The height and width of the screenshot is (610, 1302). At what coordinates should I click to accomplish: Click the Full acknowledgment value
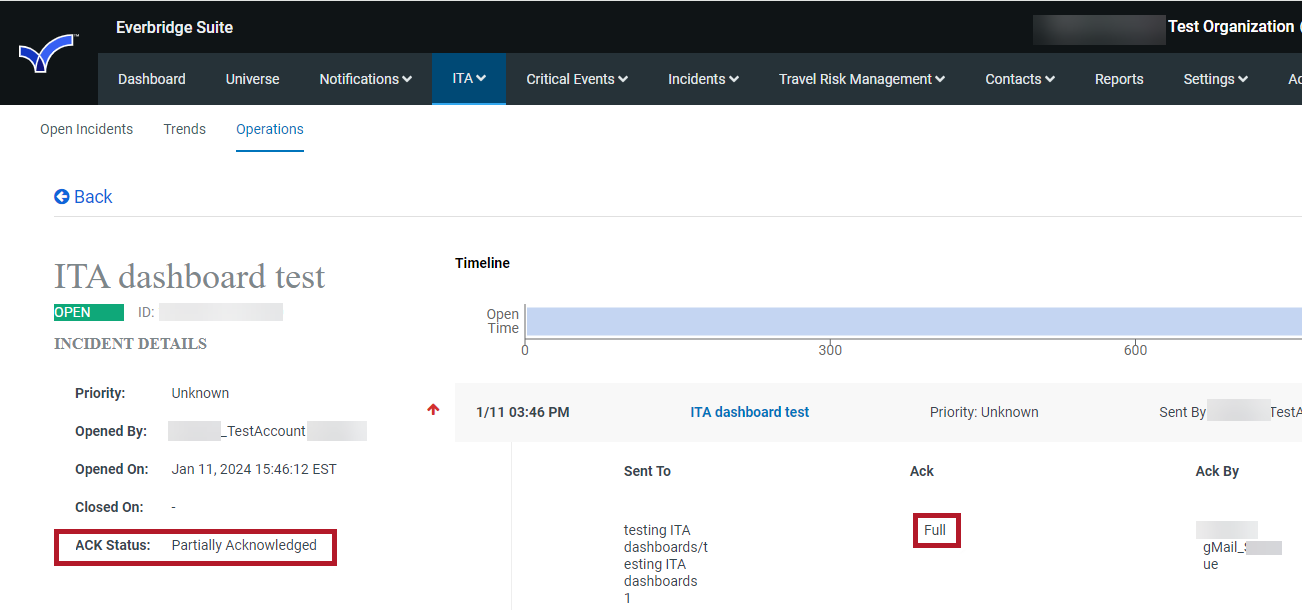coord(935,530)
